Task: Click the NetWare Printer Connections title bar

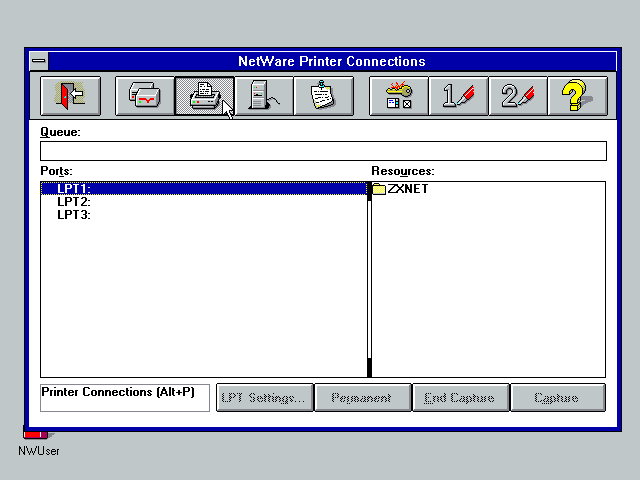Action: pyautogui.click(x=332, y=61)
